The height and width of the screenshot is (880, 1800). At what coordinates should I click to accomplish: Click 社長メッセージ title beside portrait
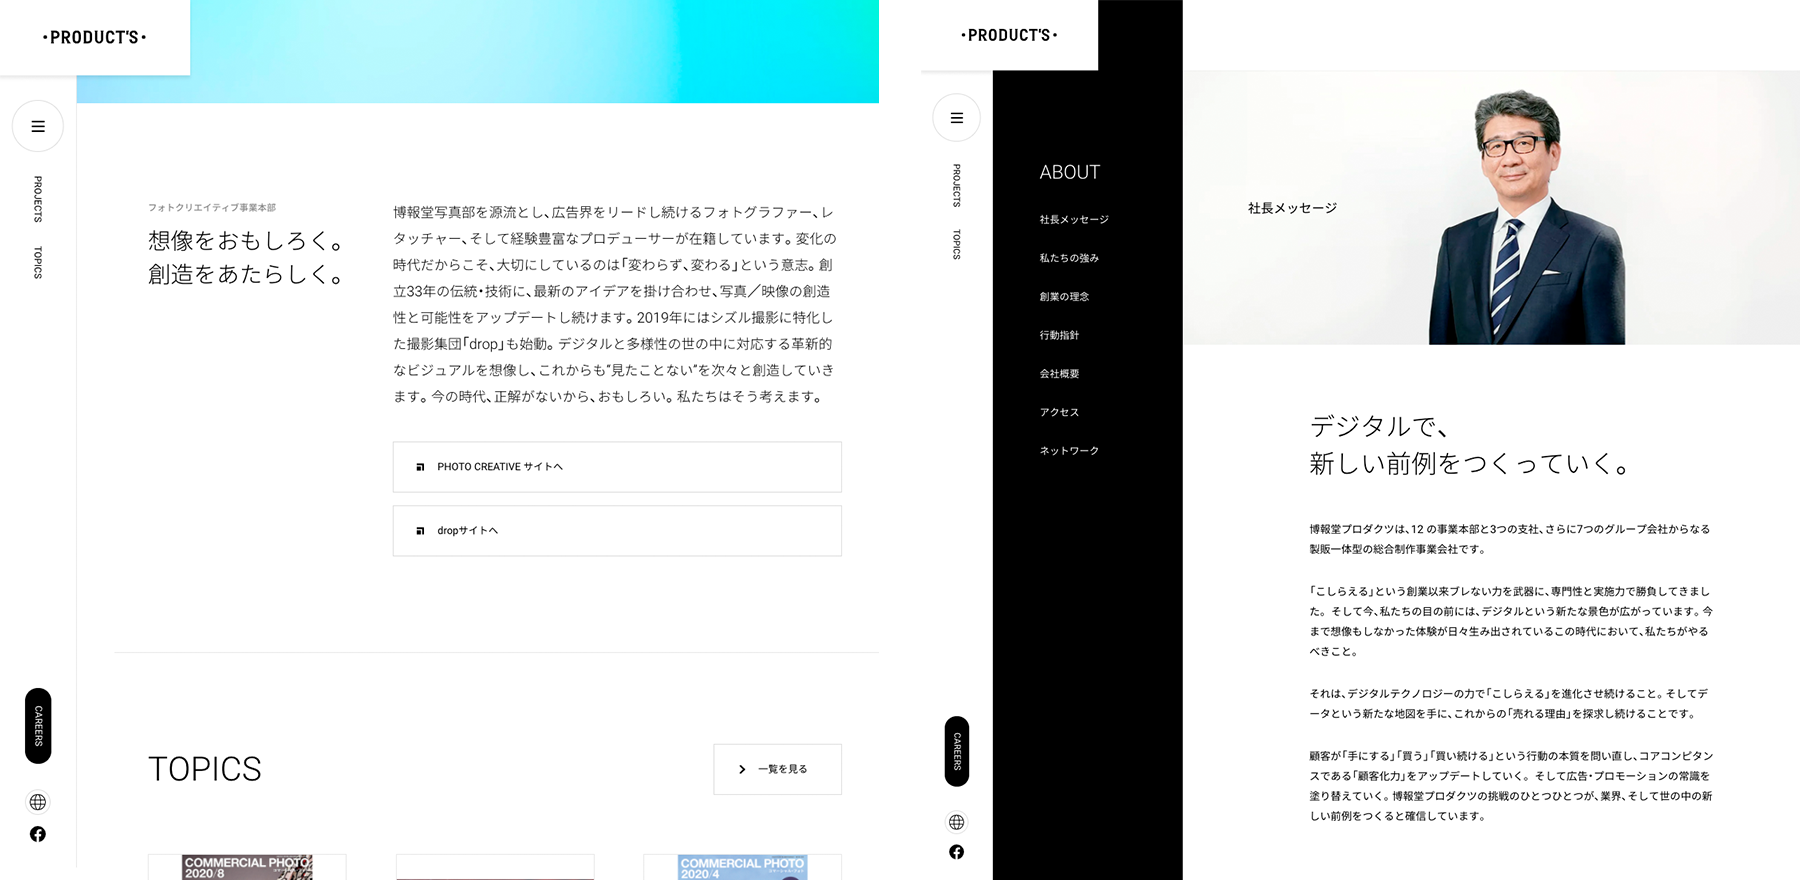click(x=1292, y=208)
